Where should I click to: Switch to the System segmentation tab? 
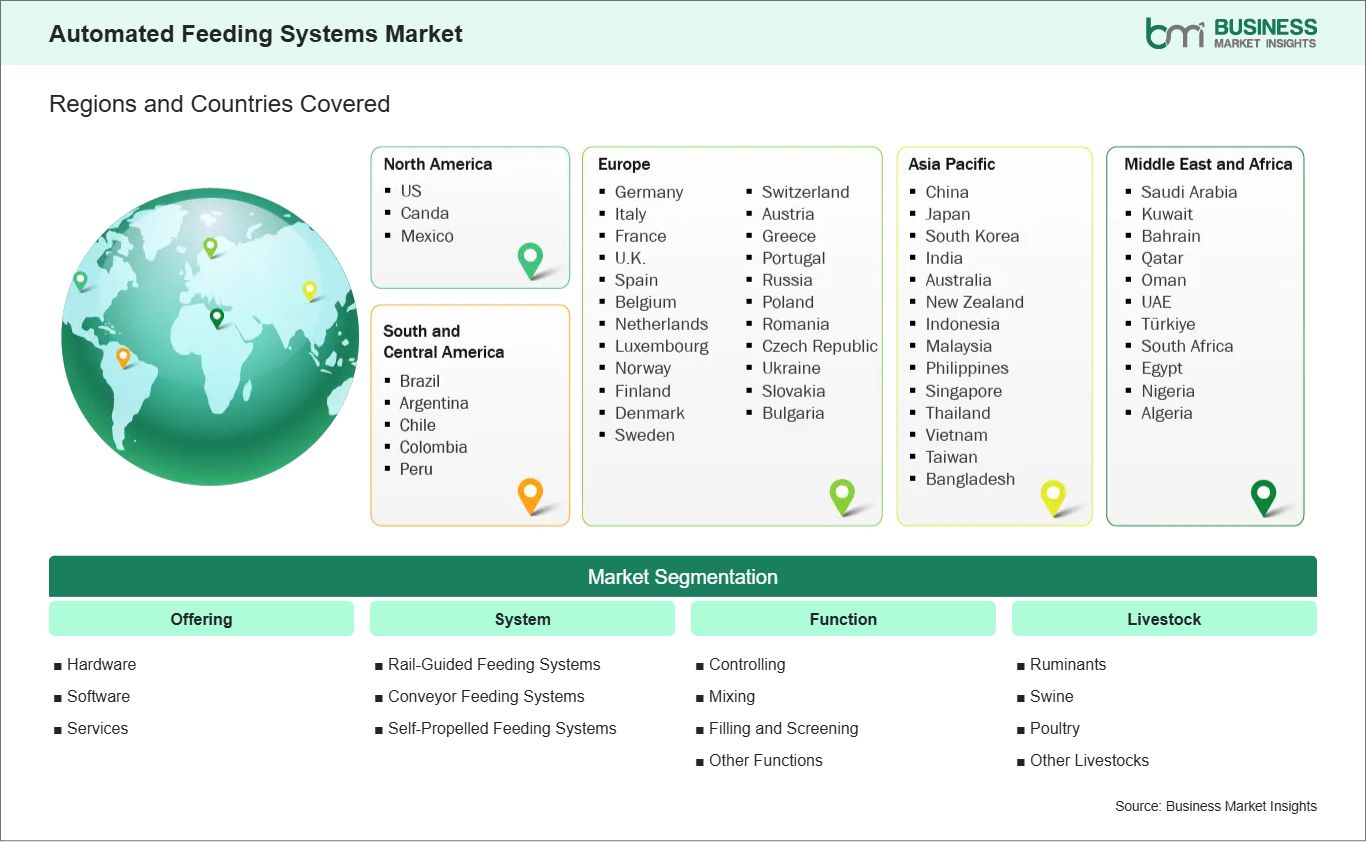pos(522,618)
